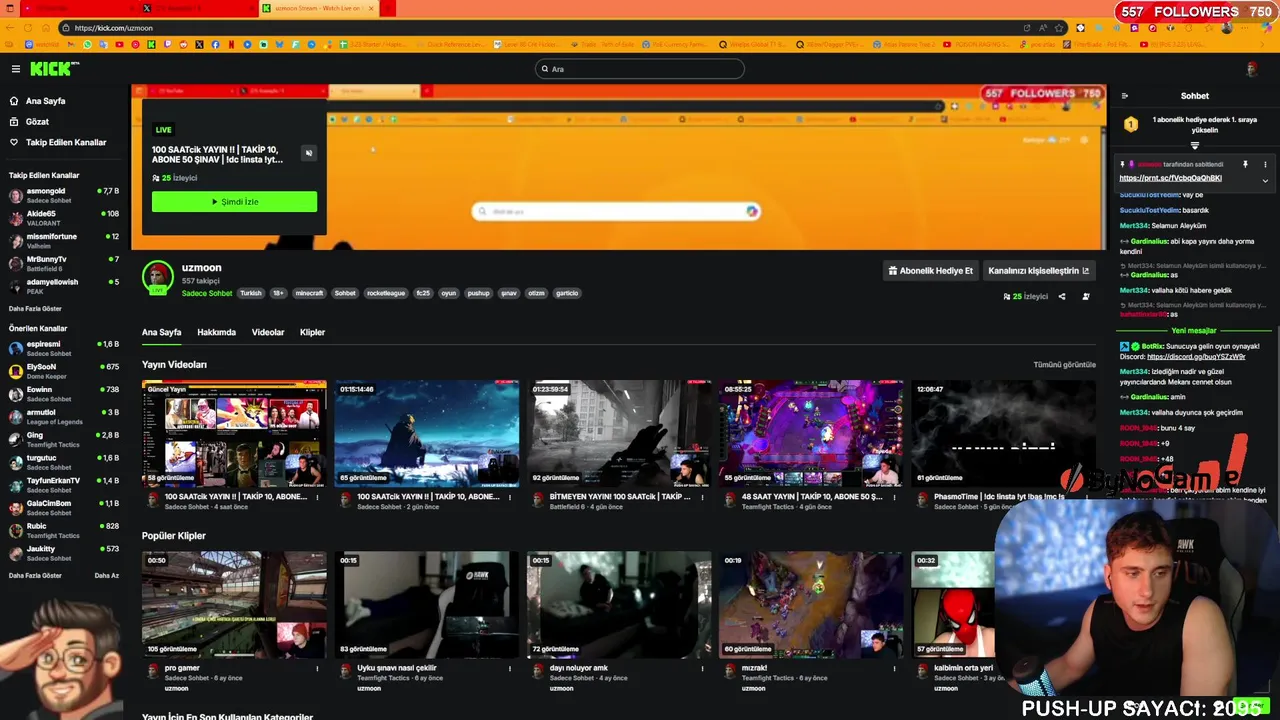
Task: Click the user icon right of share
Action: tap(1086, 297)
